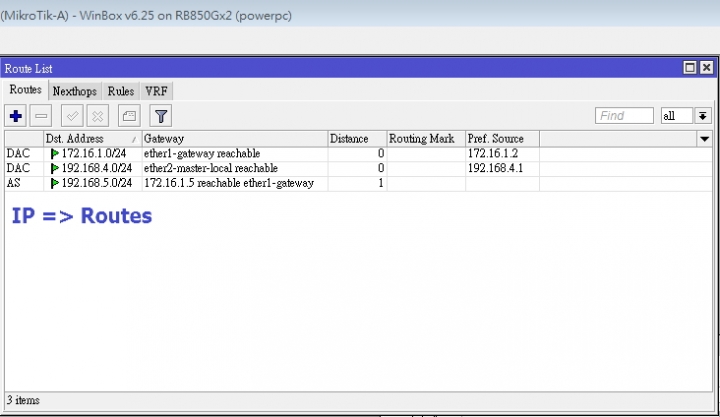
Task: Close the Route List window
Action: tap(706, 68)
